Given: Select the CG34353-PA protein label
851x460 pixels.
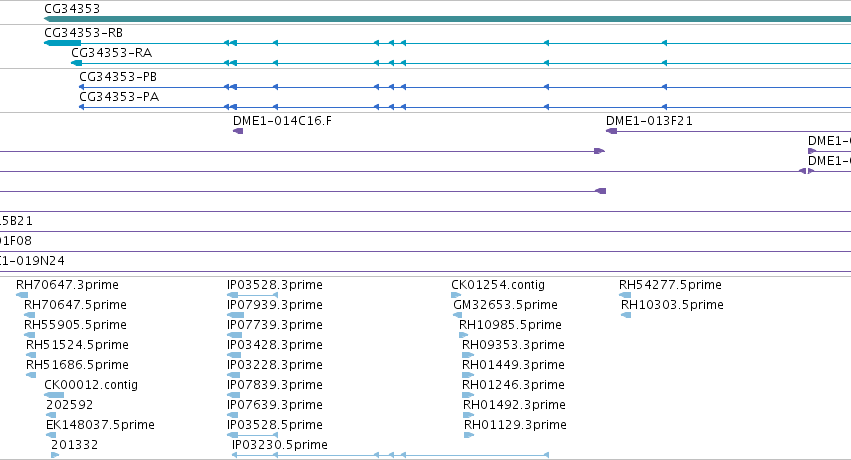Looking at the screenshot, I should coord(119,97).
